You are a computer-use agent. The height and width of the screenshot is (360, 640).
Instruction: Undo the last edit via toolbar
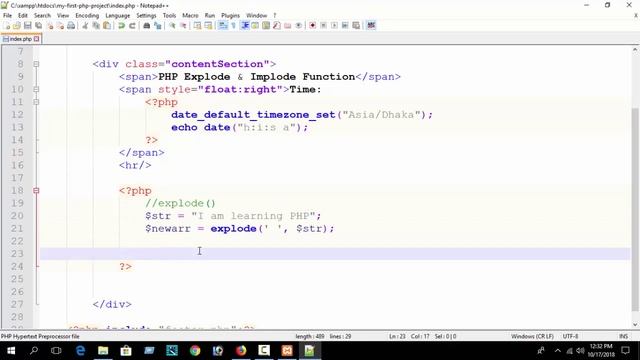coord(121,26)
